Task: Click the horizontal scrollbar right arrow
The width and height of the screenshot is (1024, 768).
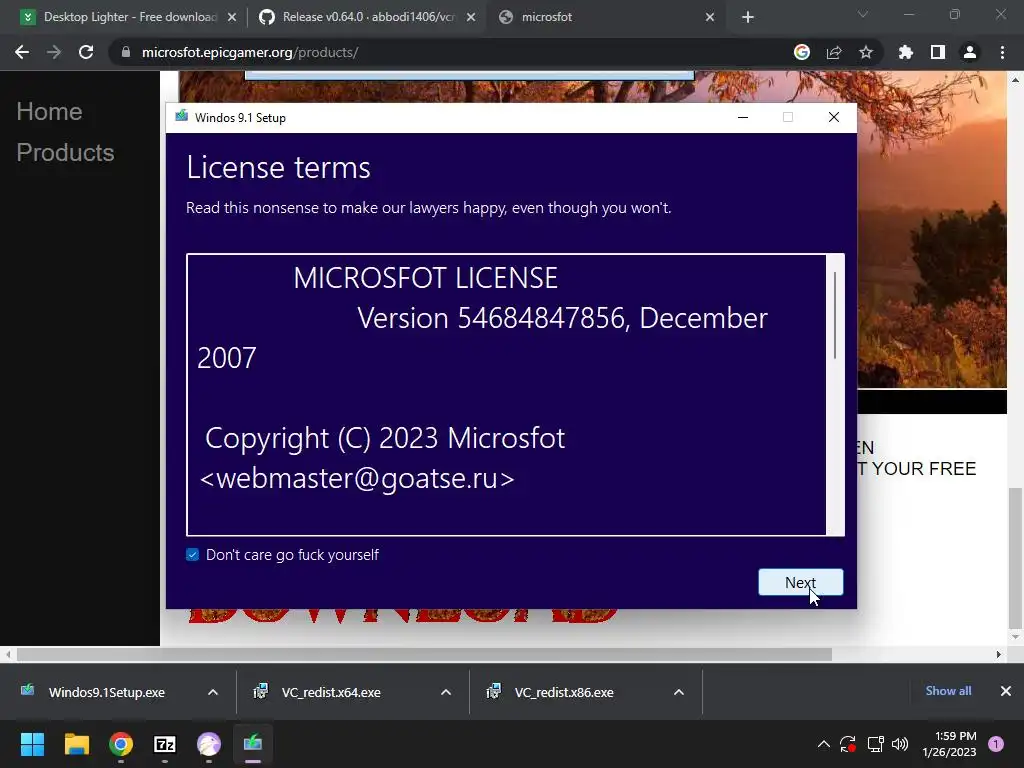Action: pos(998,654)
